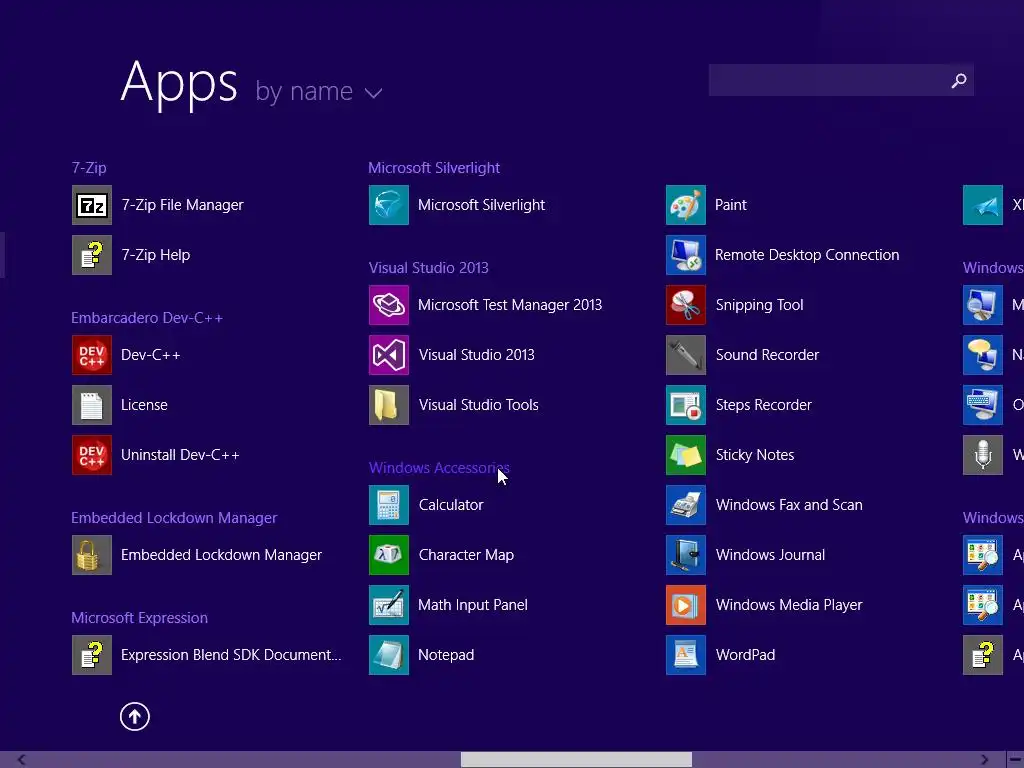Image resolution: width=1024 pixels, height=768 pixels.
Task: Open the Expression Blend SDK Documentation icon
Action: [x=91, y=655]
